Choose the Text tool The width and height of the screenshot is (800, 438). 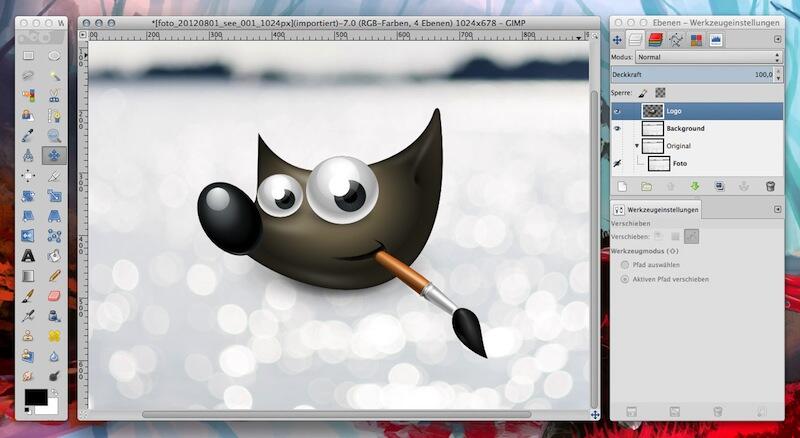(28, 255)
